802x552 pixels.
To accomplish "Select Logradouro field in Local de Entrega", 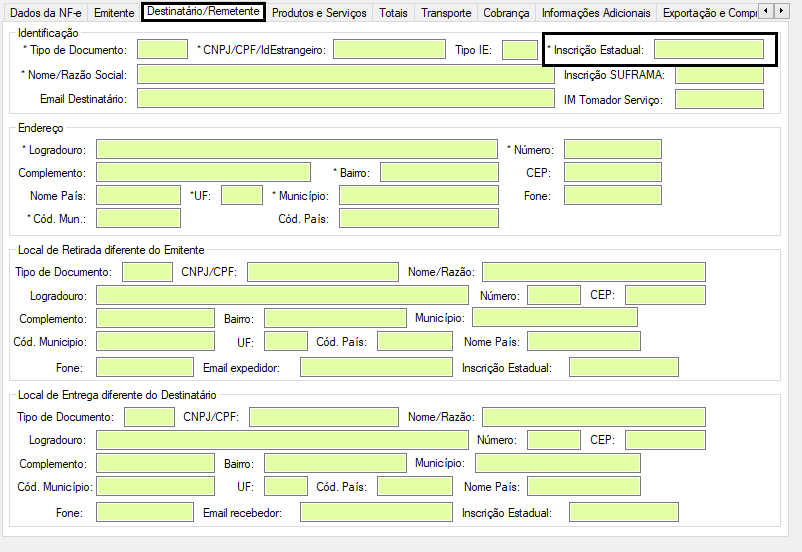I will click(282, 440).
